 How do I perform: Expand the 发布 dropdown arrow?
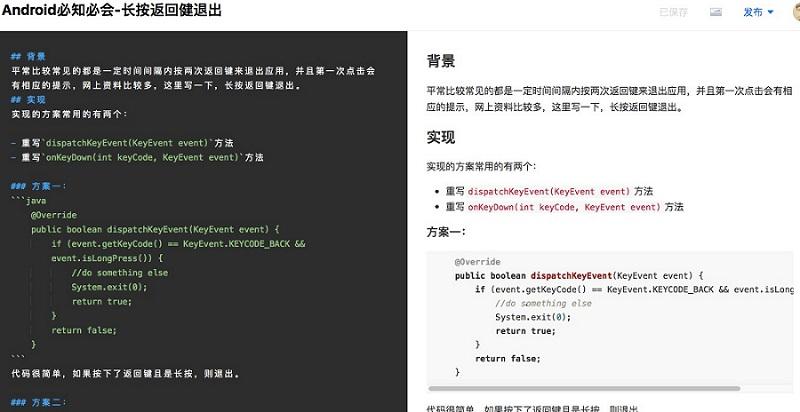770,13
